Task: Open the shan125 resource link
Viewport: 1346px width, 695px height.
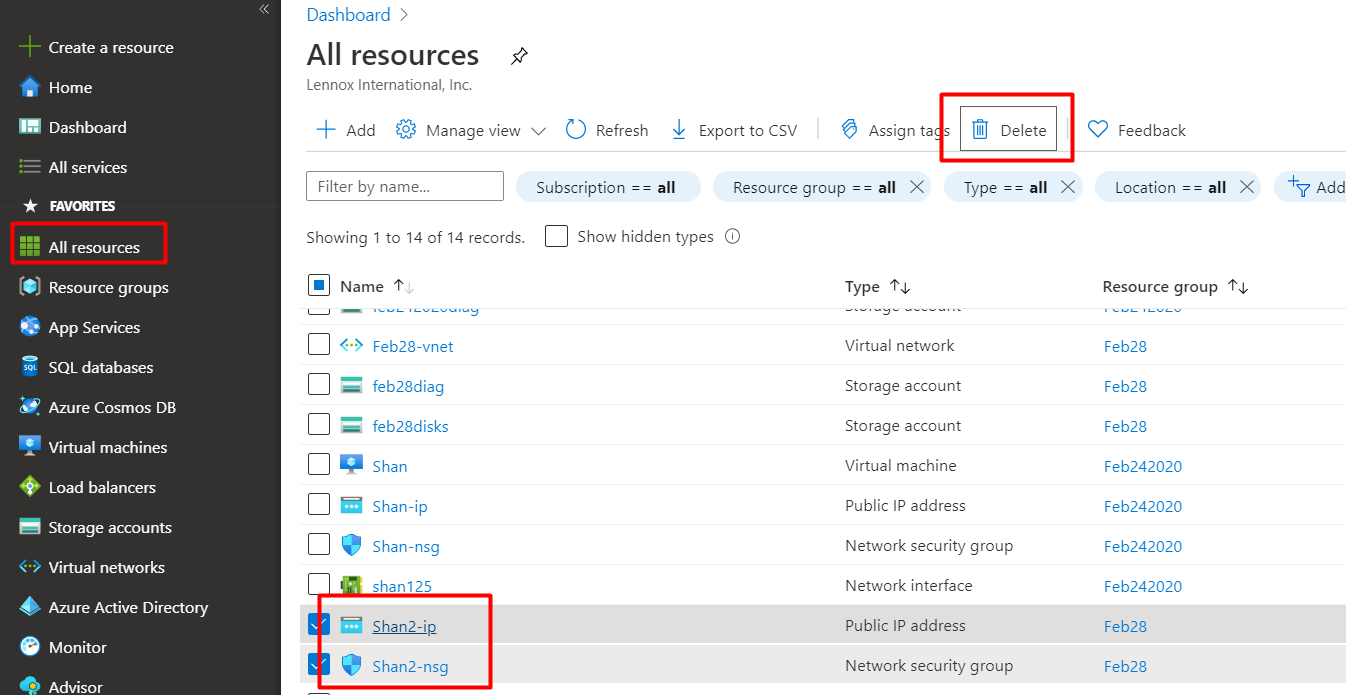Action: point(402,586)
